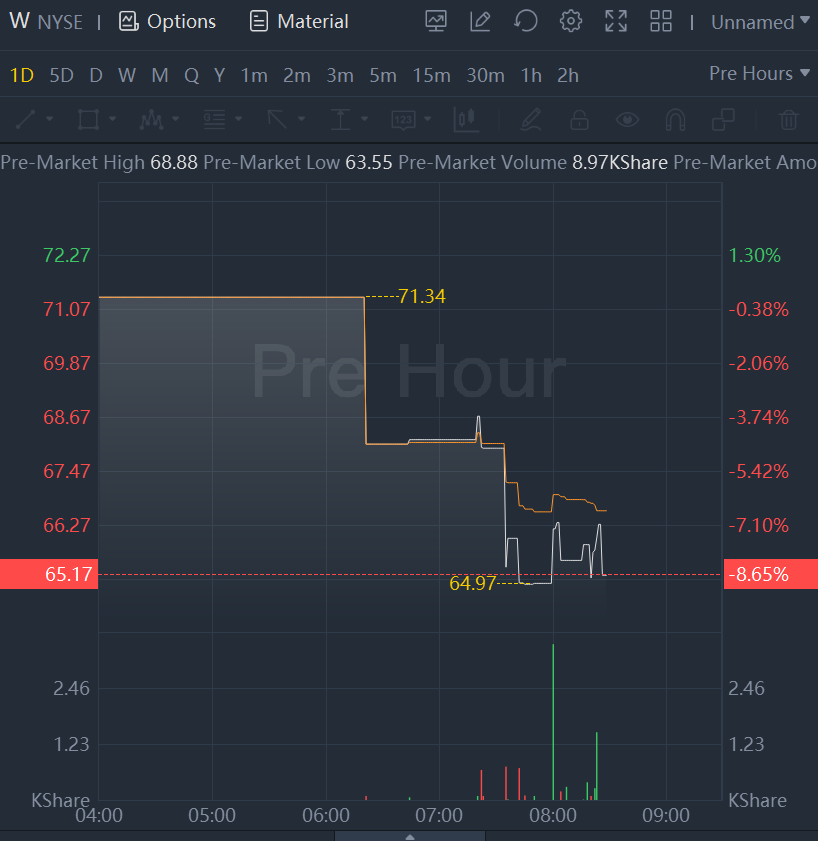This screenshot has height=841, width=818.
Task: Enter fullscreen with the expand arrows icon
Action: [x=616, y=21]
